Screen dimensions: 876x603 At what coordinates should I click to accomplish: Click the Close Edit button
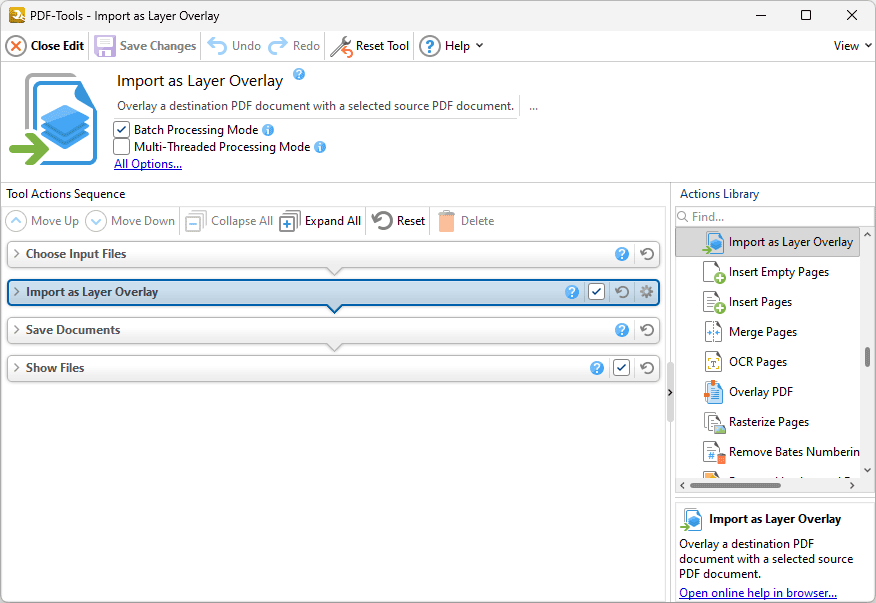tap(45, 46)
